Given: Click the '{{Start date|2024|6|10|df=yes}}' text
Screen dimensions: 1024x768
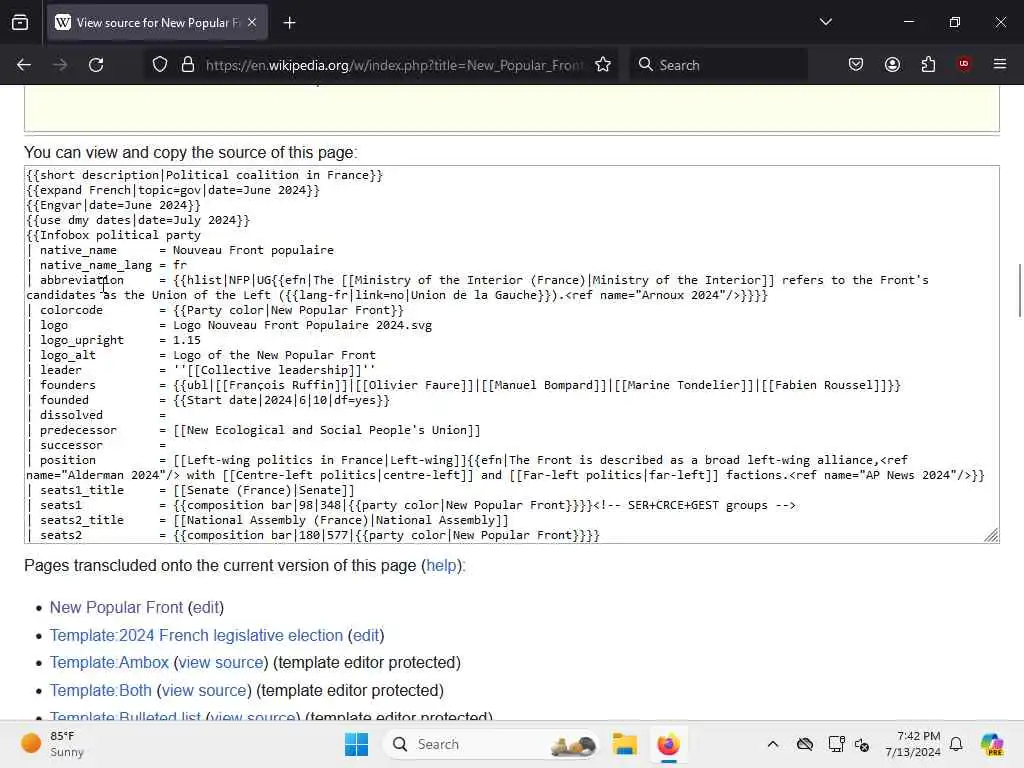Looking at the screenshot, I should pyautogui.click(x=281, y=400).
